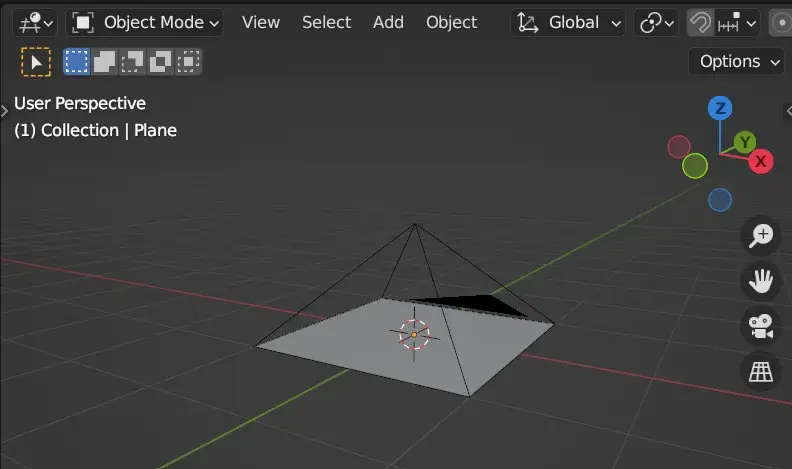Click the Z axis gizmo ball
This screenshot has height=469, width=792.
(x=720, y=108)
